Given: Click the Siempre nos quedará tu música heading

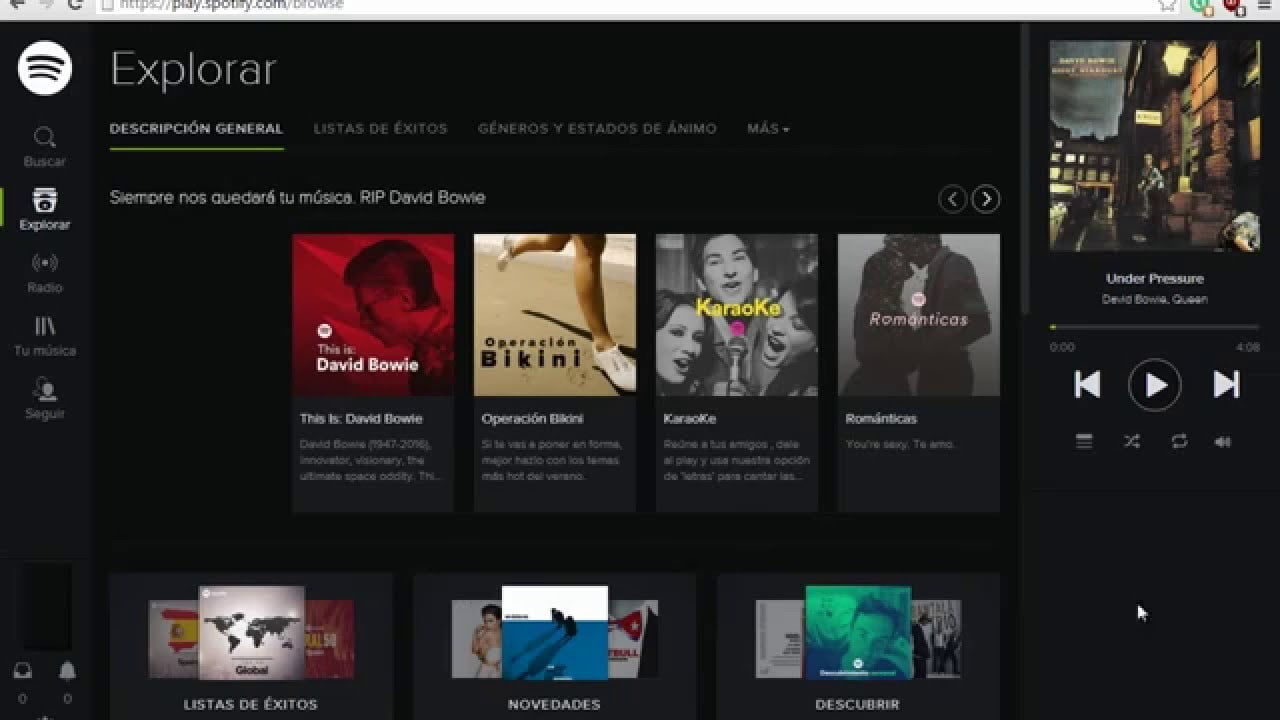Looking at the screenshot, I should [297, 198].
